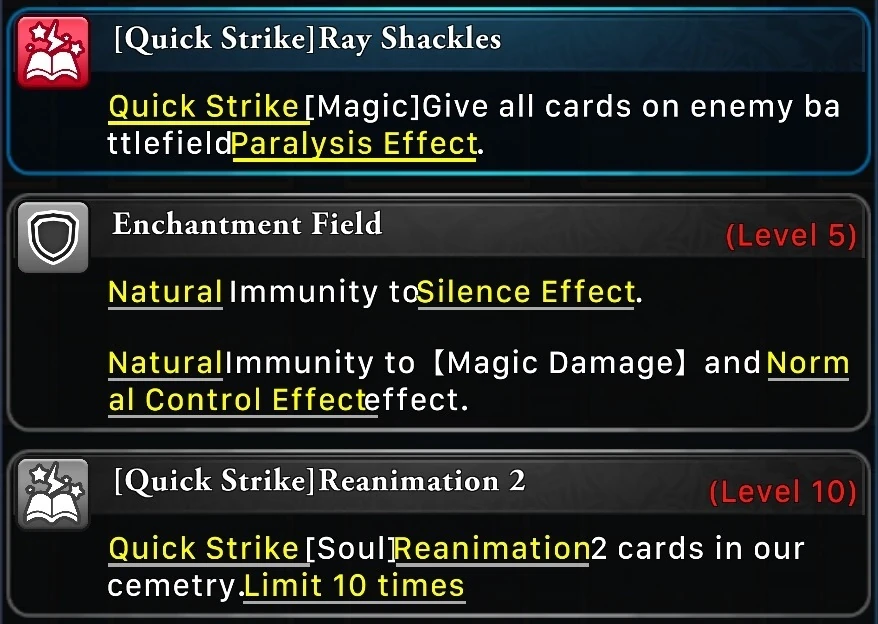Tap the red Ray Shackles spellbook icon
The image size is (878, 624).
pyautogui.click(x=53, y=52)
